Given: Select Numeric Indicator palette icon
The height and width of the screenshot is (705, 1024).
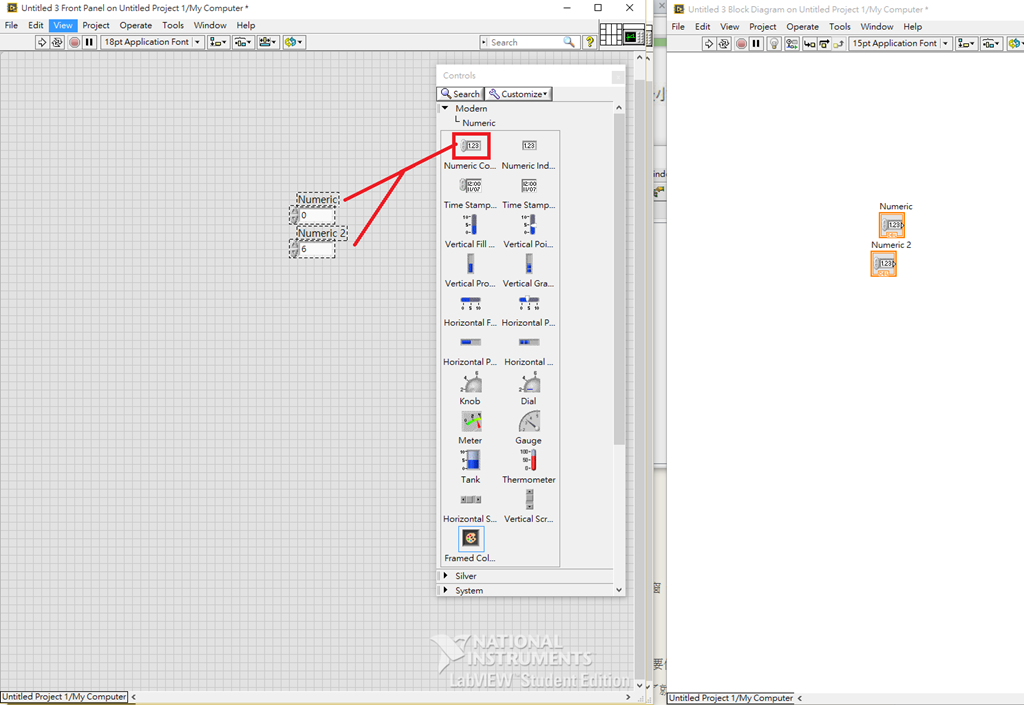Looking at the screenshot, I should 529,146.
